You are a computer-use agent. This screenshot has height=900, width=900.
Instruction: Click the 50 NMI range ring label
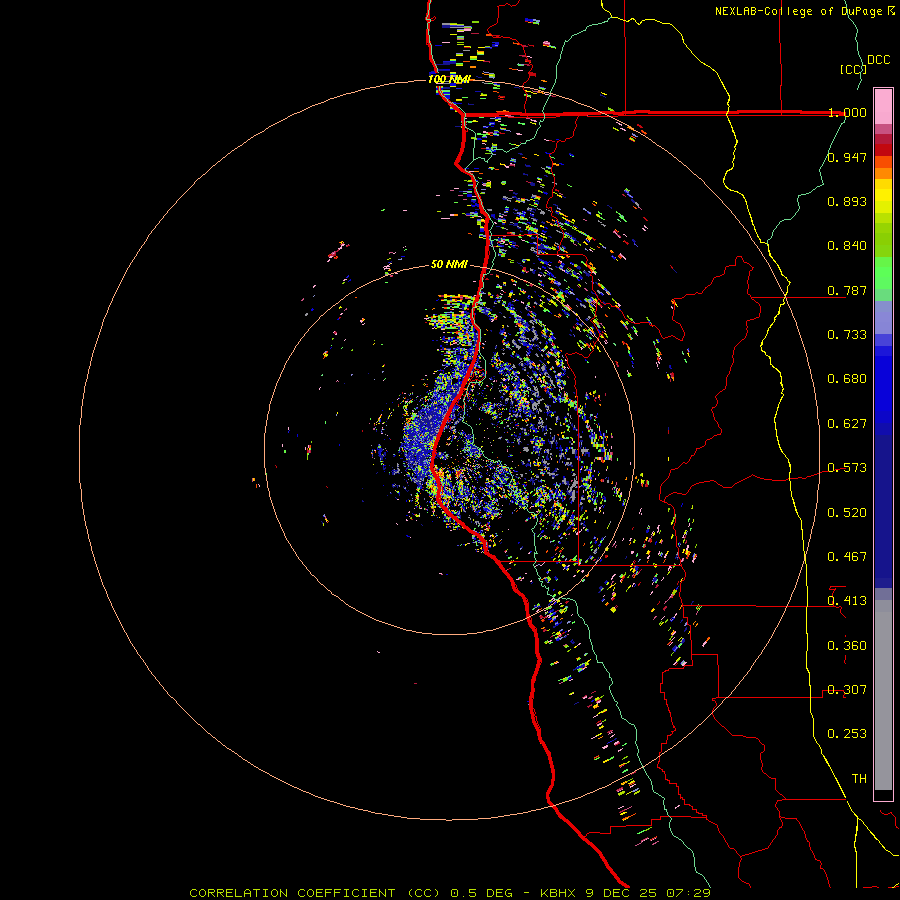pyautogui.click(x=449, y=265)
